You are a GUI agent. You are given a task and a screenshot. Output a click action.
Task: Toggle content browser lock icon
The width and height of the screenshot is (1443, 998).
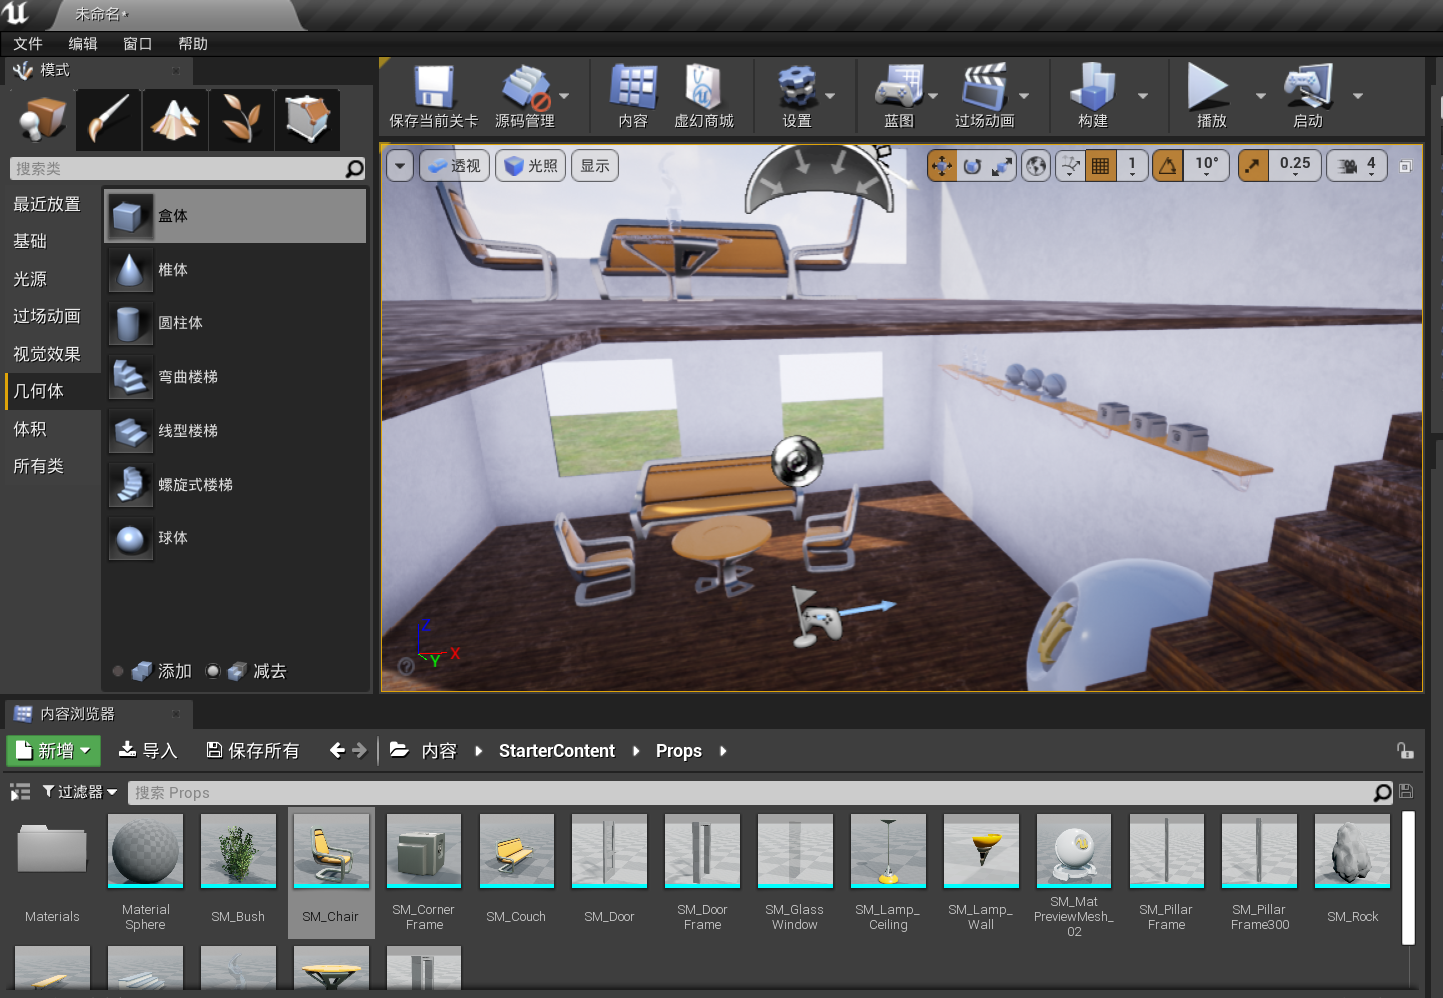click(1405, 751)
